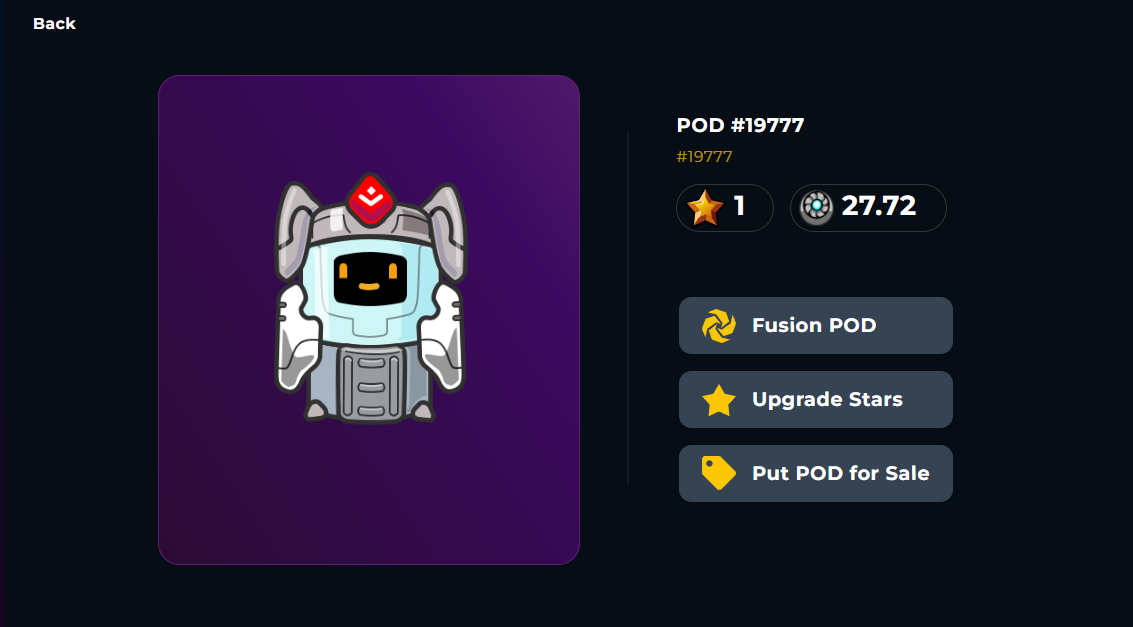This screenshot has width=1133, height=627.
Task: Open the Fusion POD button label
Action: coord(814,326)
